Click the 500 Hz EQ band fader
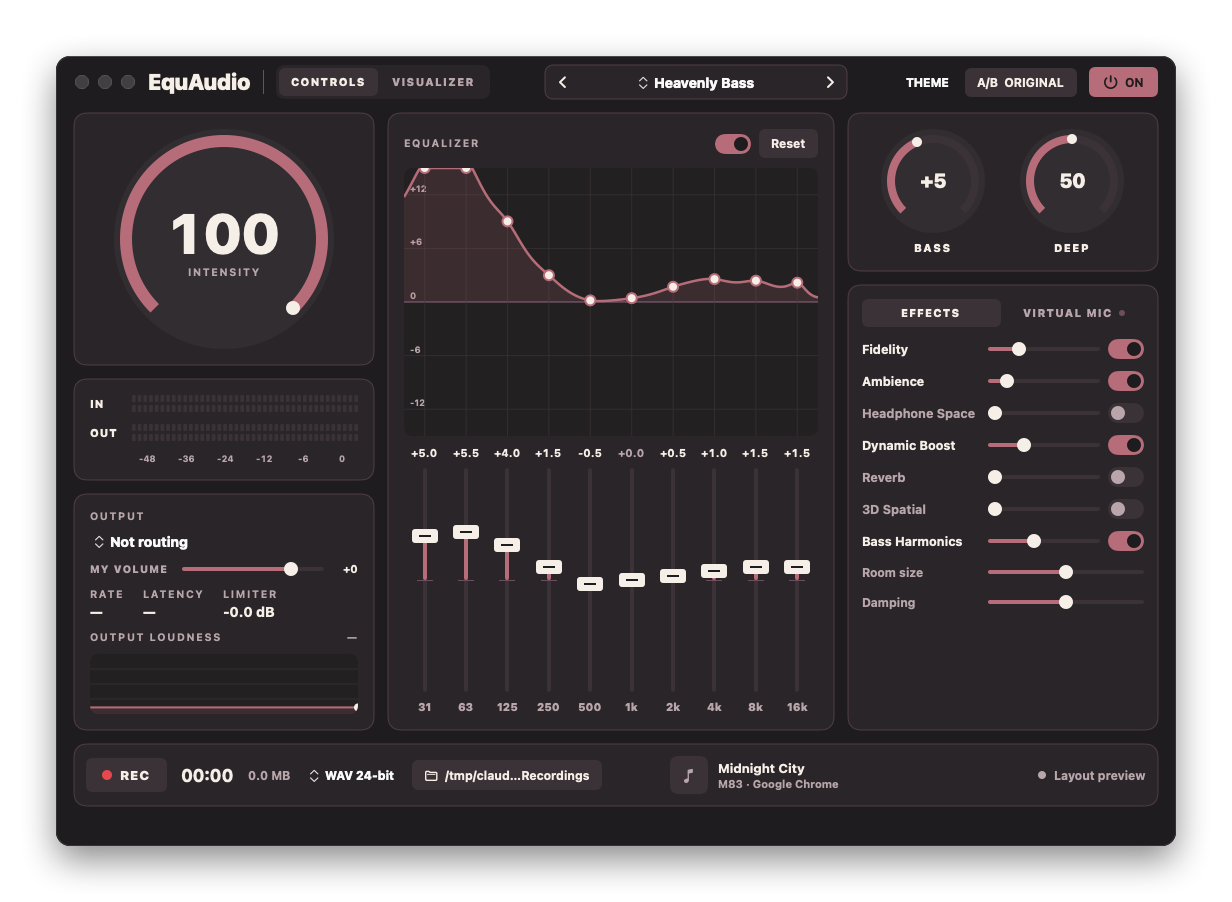This screenshot has width=1232, height=902. click(x=590, y=584)
